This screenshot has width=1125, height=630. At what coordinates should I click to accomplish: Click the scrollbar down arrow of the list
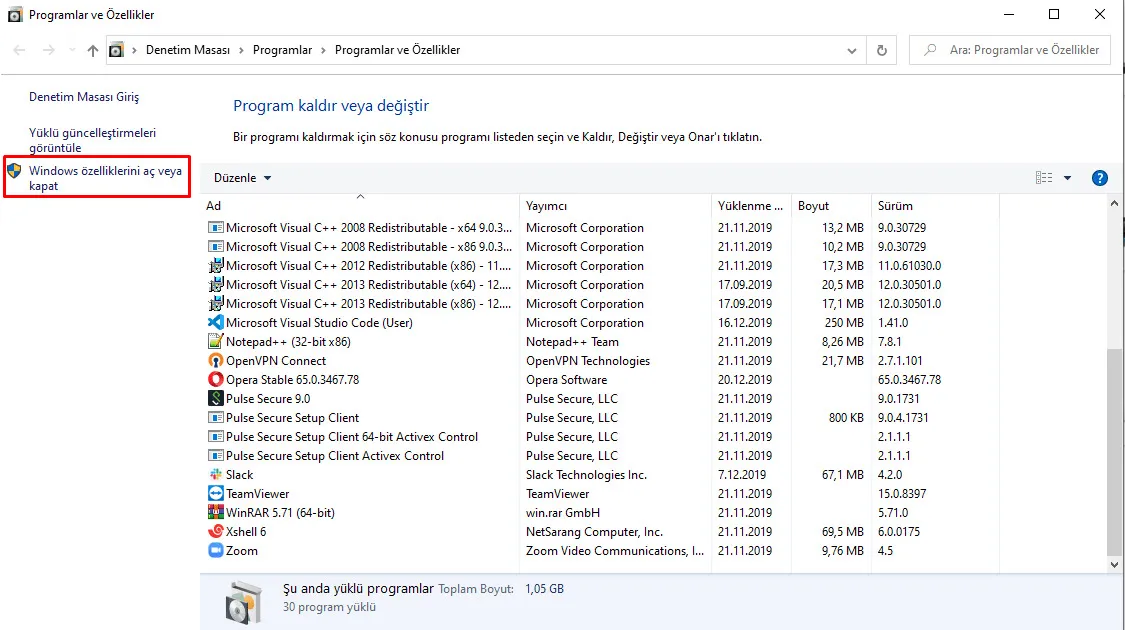pos(1114,565)
